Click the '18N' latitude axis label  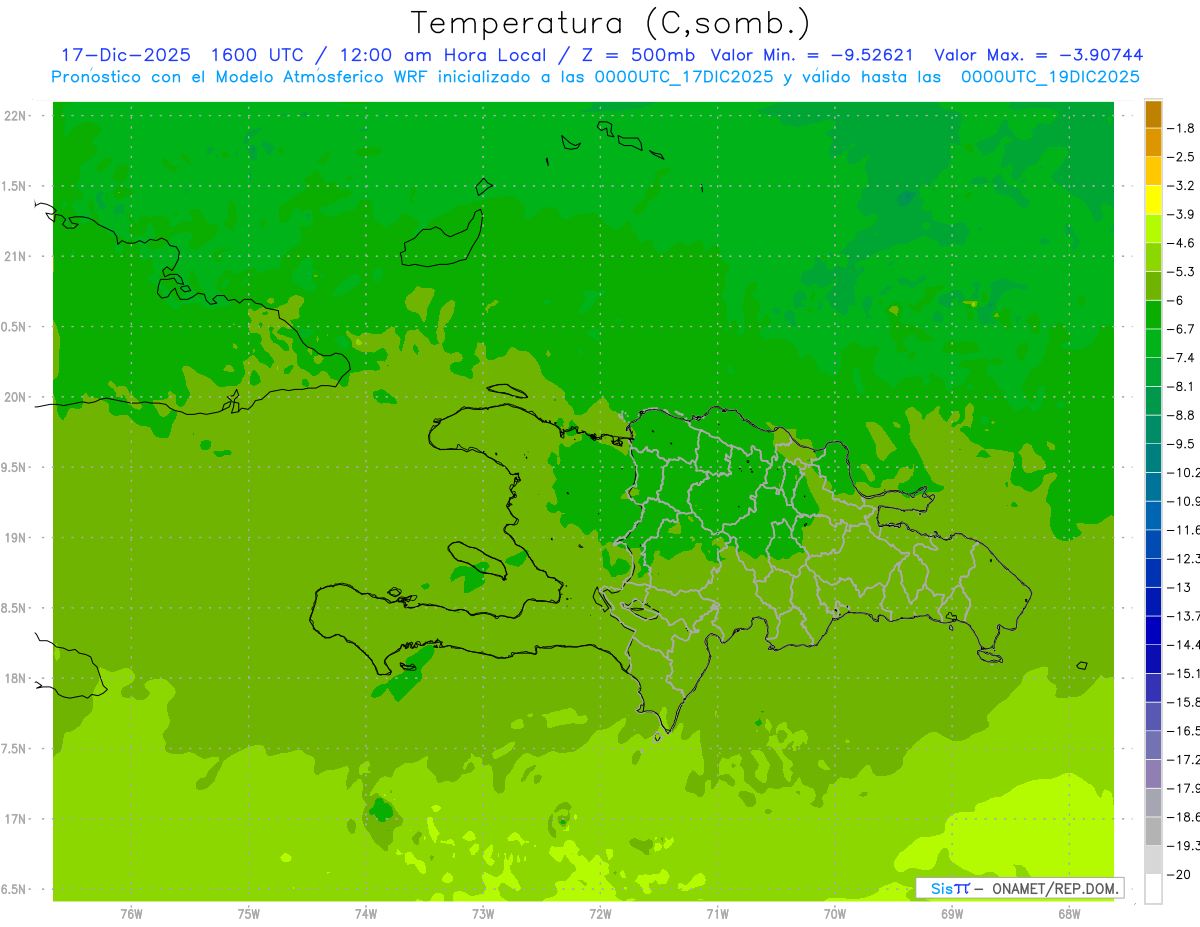[x=15, y=679]
